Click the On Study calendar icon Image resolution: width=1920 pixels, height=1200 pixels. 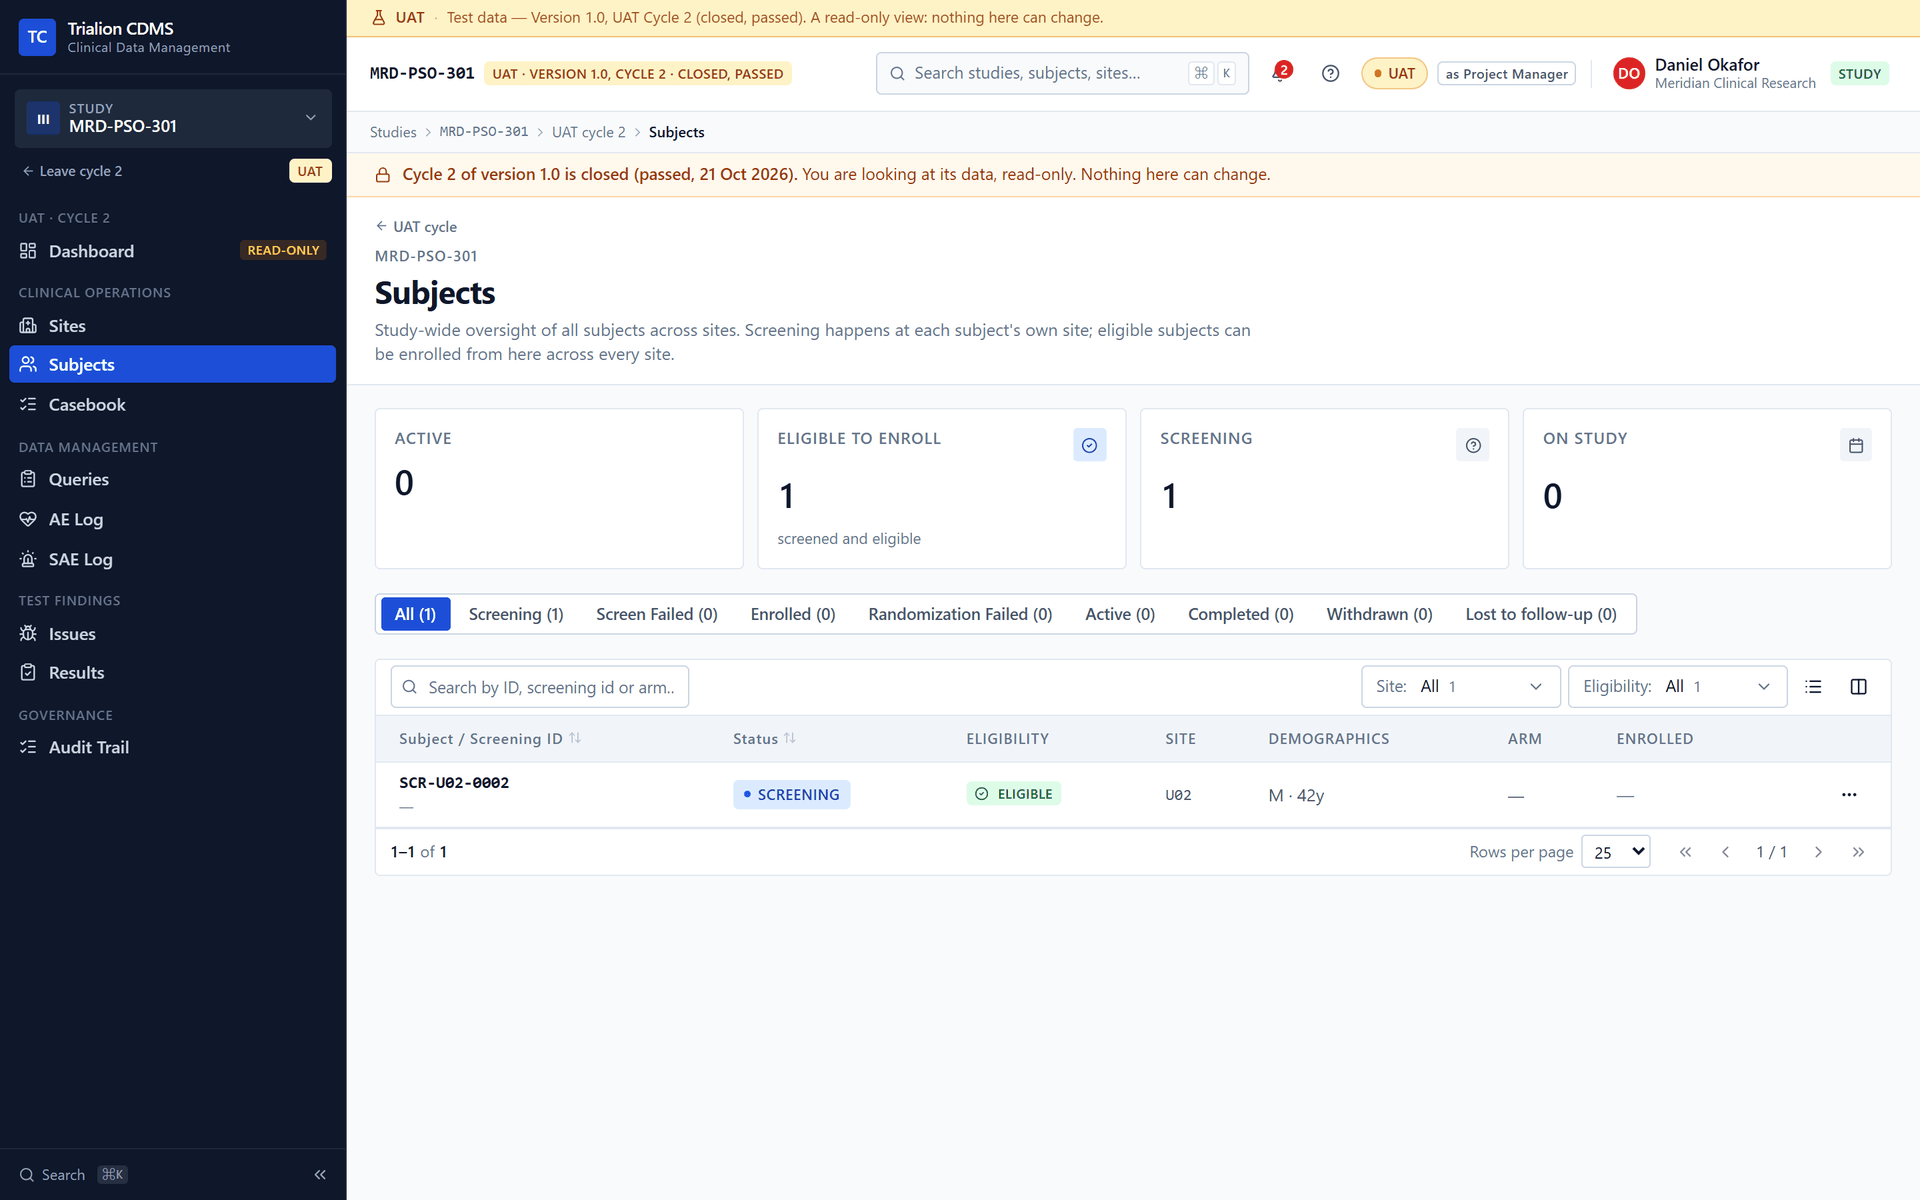click(x=1855, y=445)
